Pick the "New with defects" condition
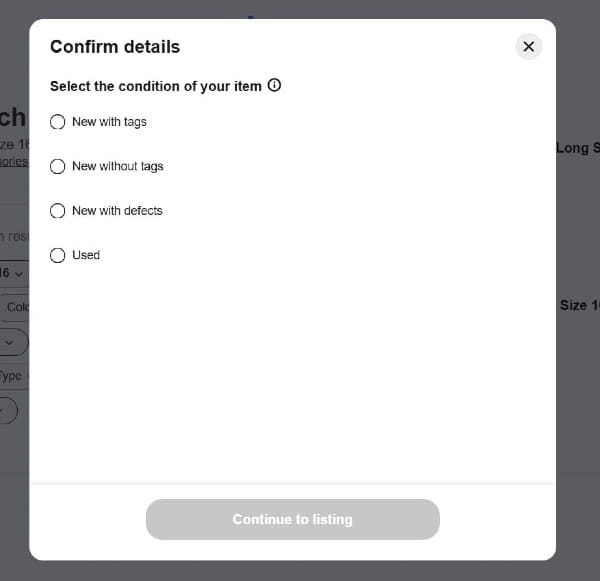600x581 pixels. coord(58,211)
